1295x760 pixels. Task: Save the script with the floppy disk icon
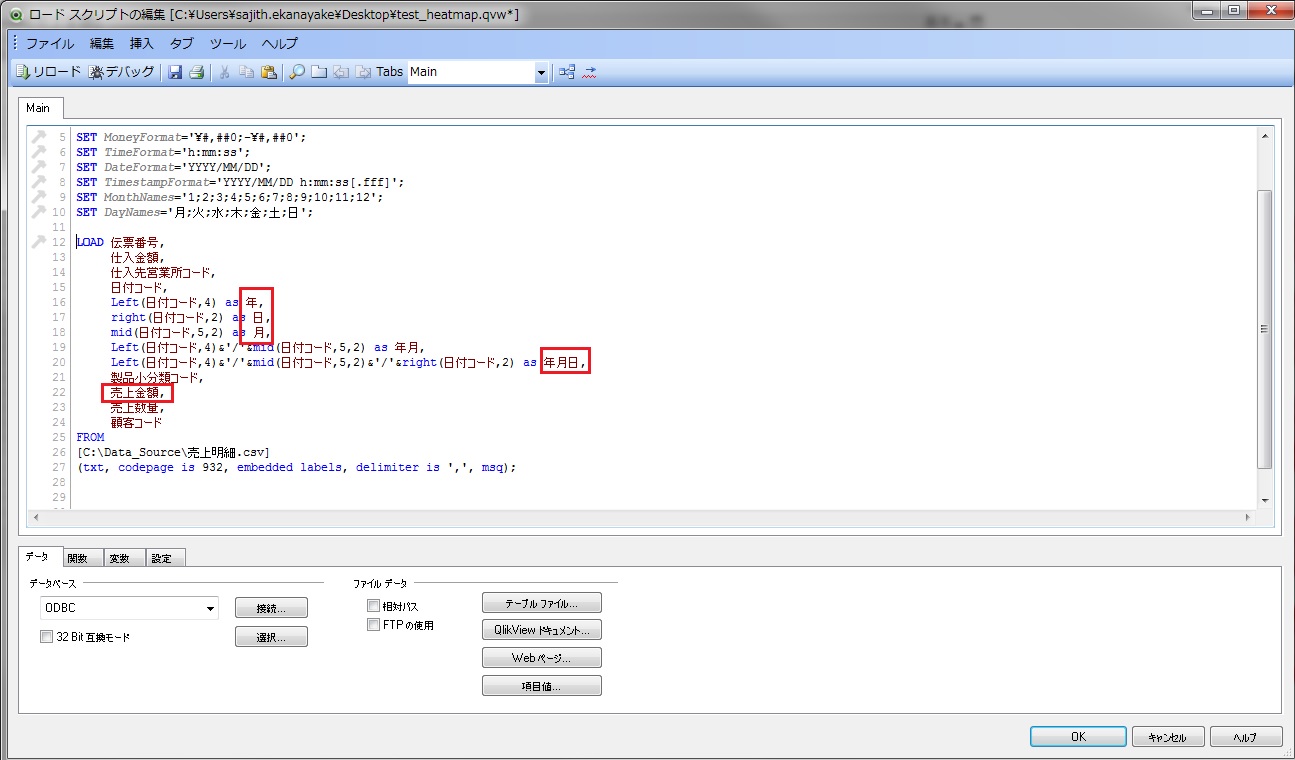pyautogui.click(x=175, y=72)
